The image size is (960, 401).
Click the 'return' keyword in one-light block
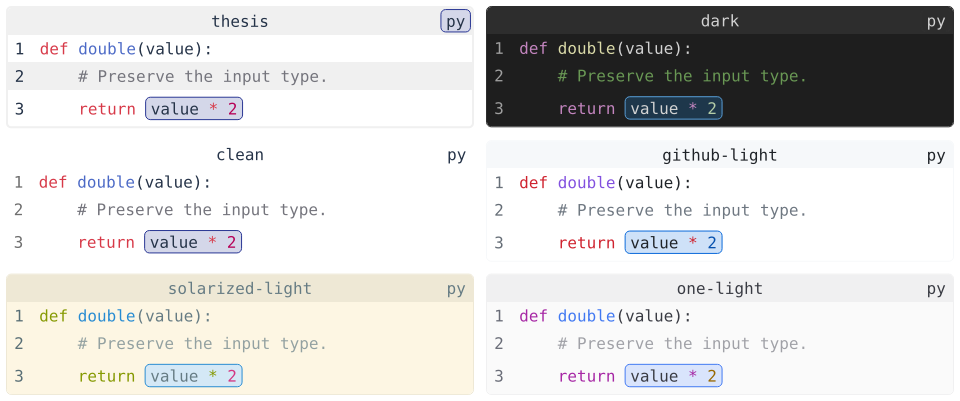pos(587,376)
